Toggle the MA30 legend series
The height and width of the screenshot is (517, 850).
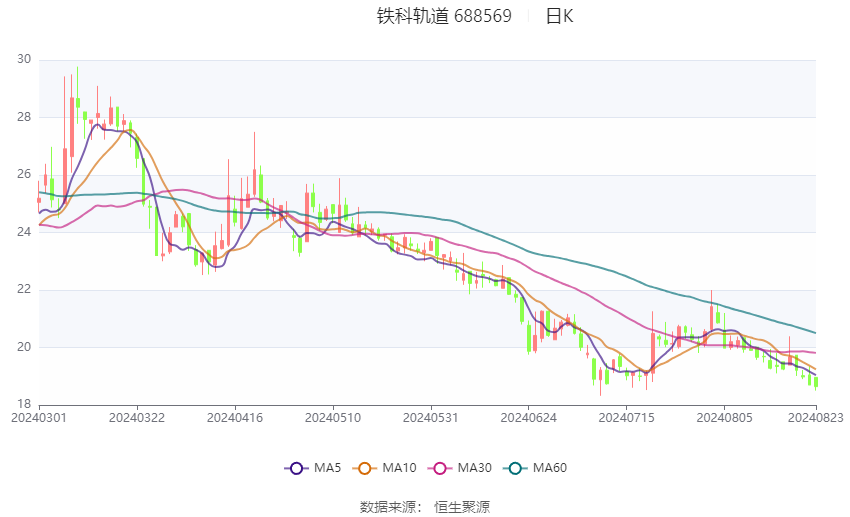[460, 468]
